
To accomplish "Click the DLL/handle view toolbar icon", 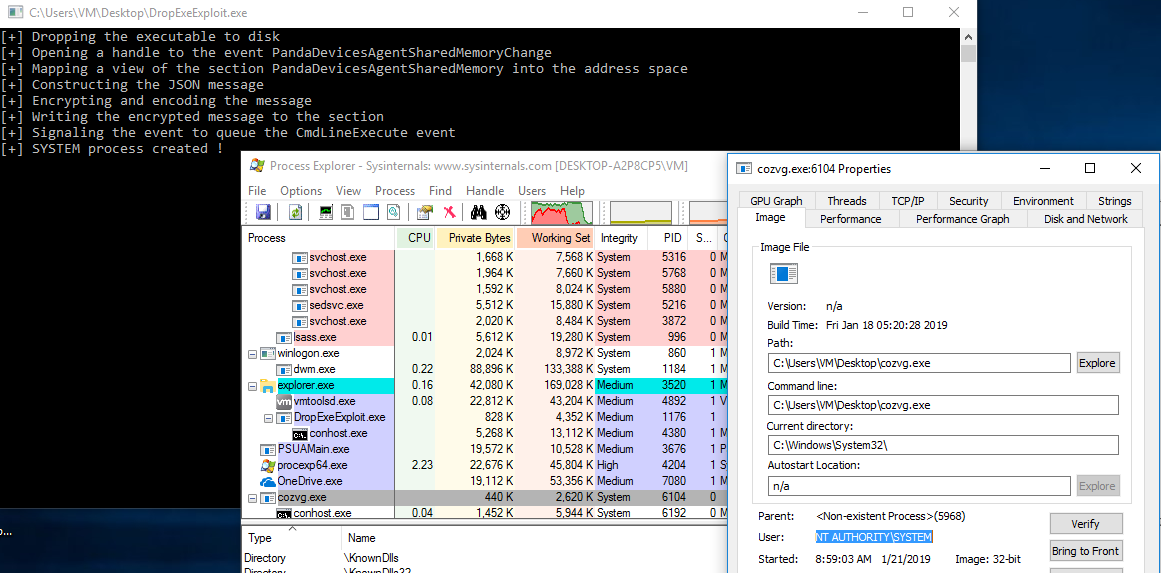I will [394, 212].
